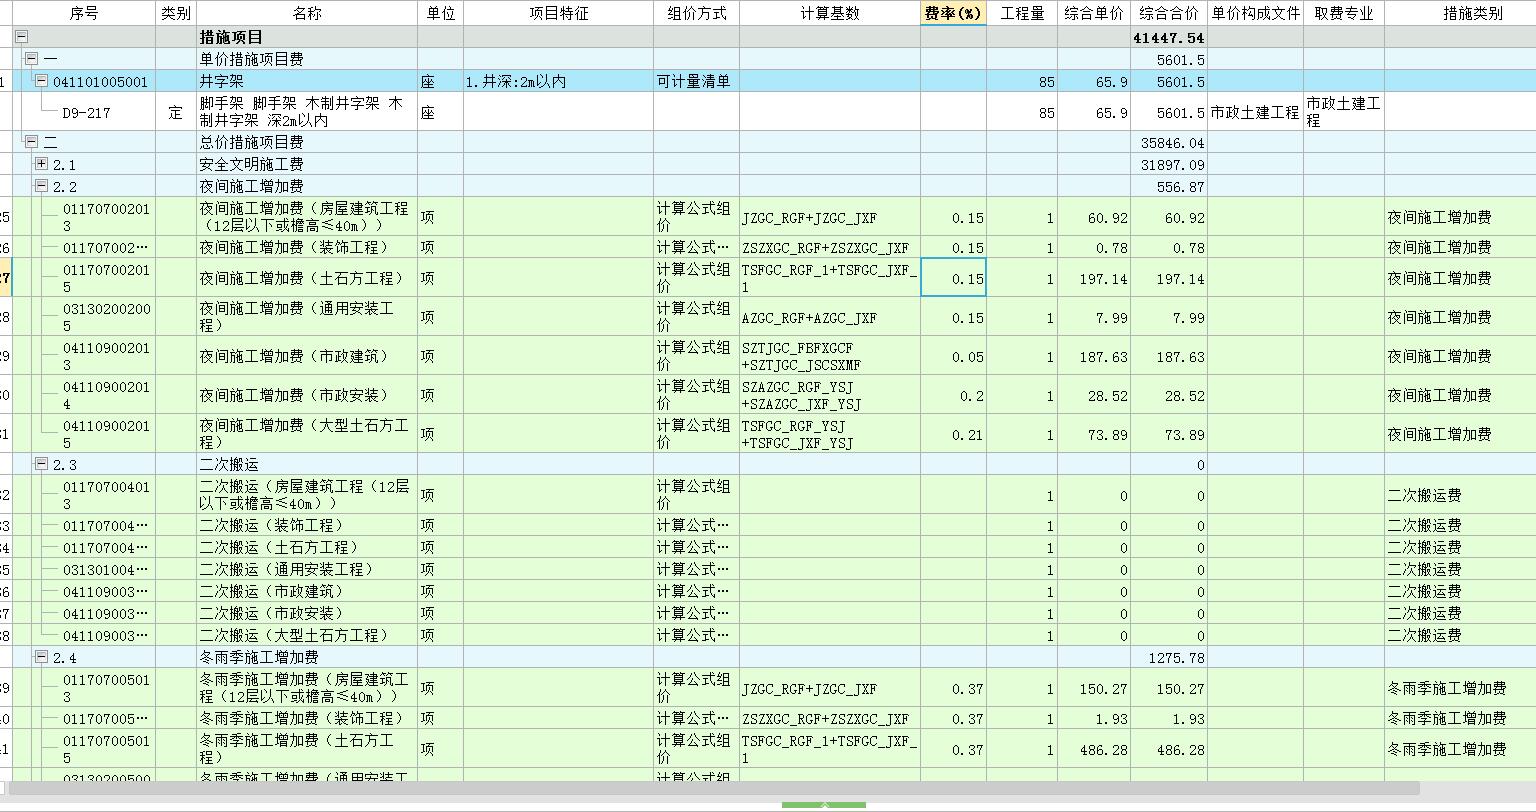Image resolution: width=1536 pixels, height=812 pixels.
Task: Click the 1.井深:2m以内 feature cell
Action: tap(558, 81)
